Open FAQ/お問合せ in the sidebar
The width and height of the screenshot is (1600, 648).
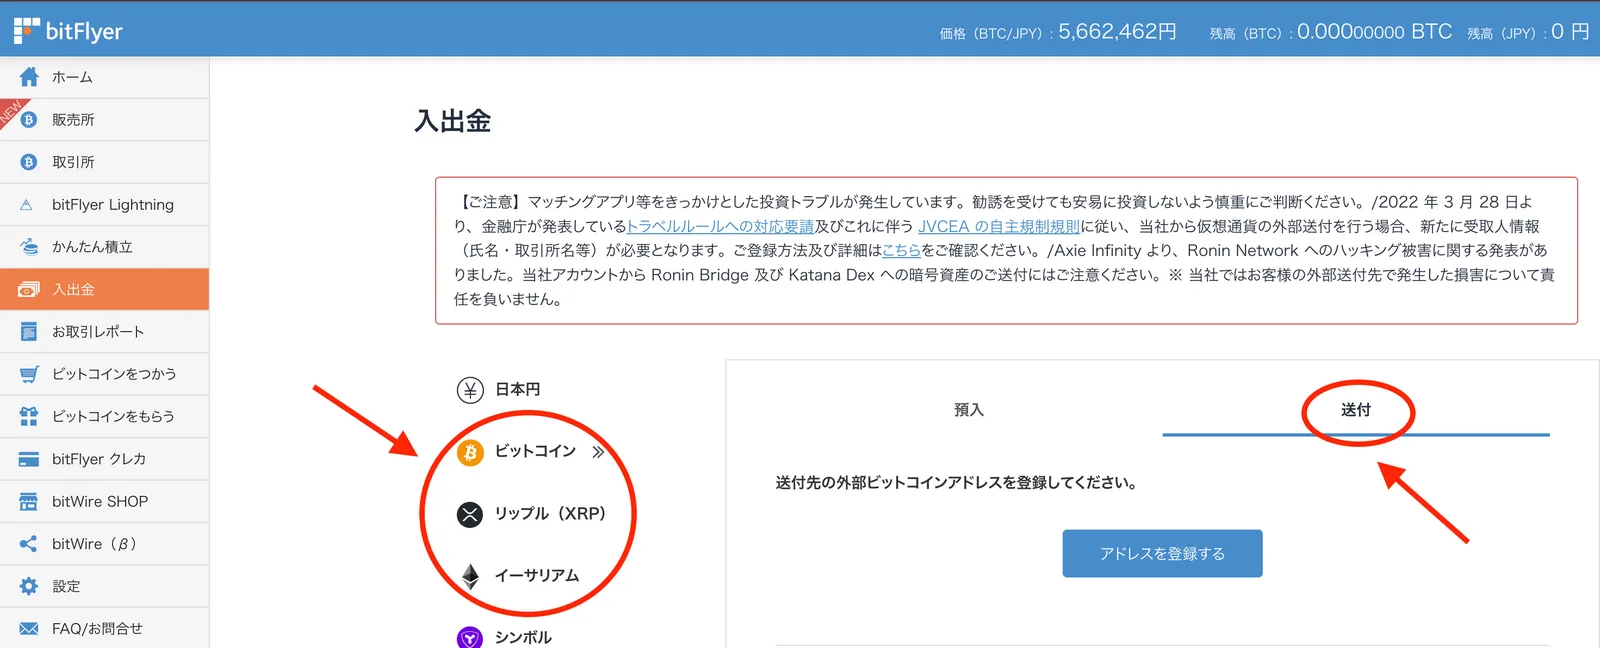click(104, 629)
